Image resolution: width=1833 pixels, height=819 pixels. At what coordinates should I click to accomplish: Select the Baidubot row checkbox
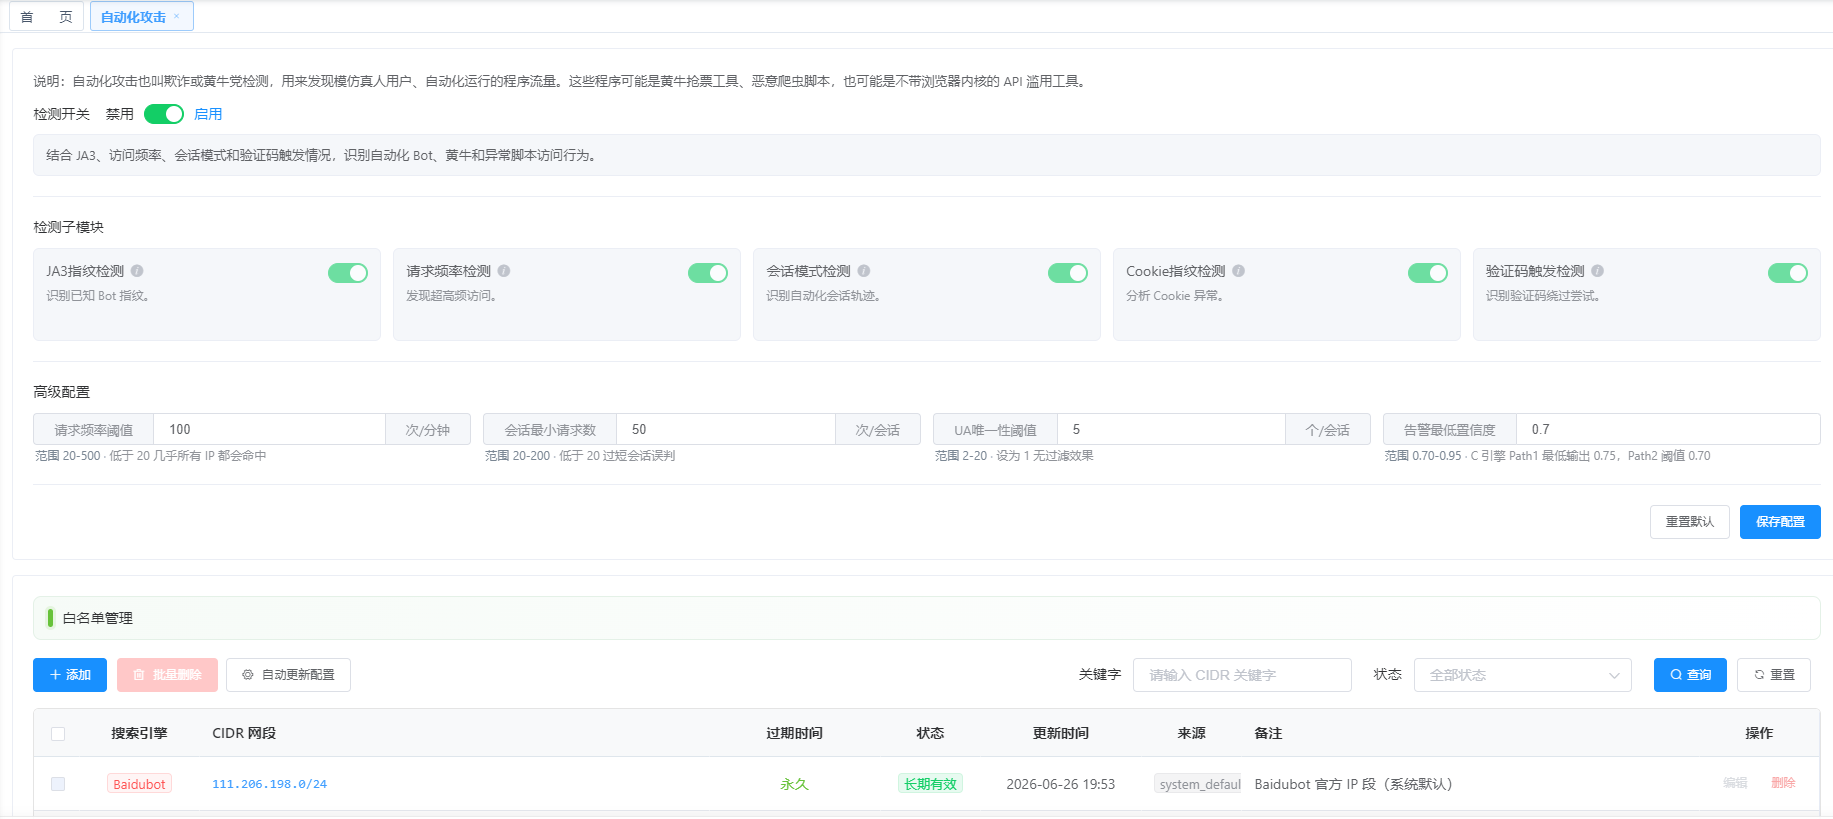pyautogui.click(x=58, y=784)
